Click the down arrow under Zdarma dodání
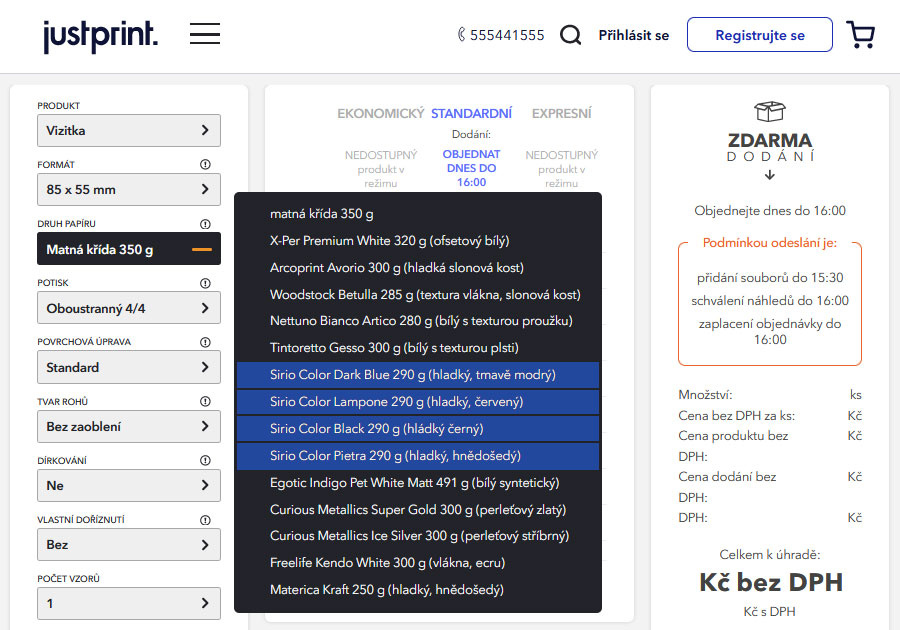This screenshot has height=630, width=900. (770, 174)
